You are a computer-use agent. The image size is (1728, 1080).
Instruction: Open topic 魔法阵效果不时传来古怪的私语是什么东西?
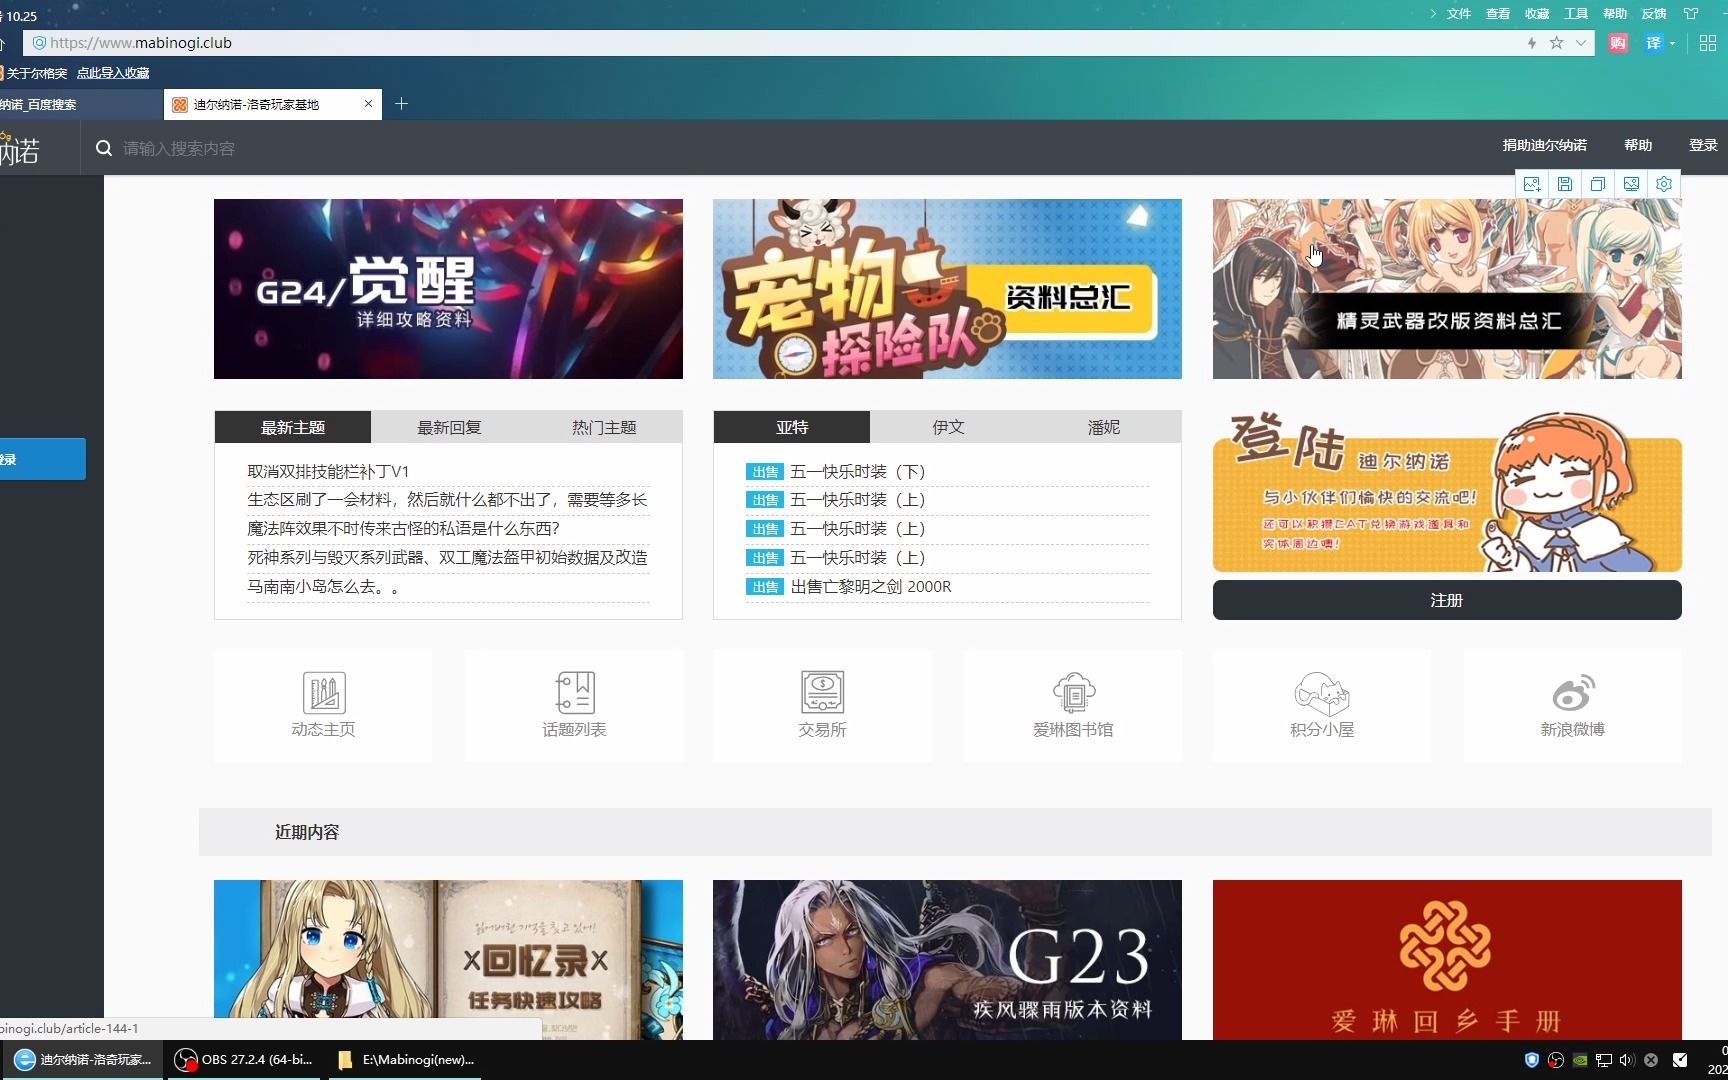pos(403,528)
